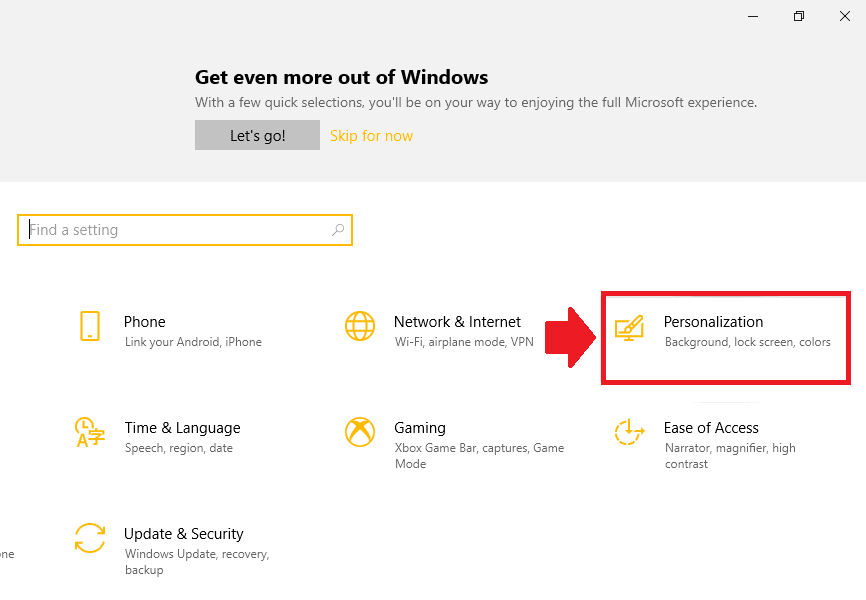Open the Gaming title text
866x600 pixels.
tap(420, 428)
